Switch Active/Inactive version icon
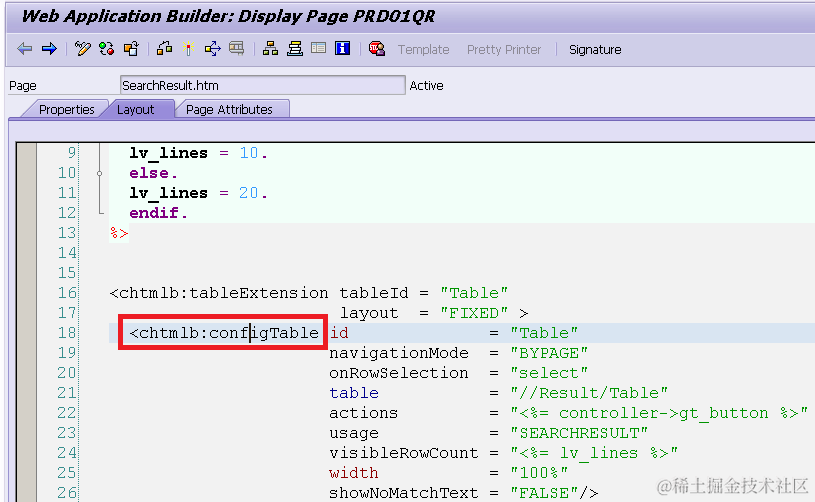 click(x=107, y=49)
